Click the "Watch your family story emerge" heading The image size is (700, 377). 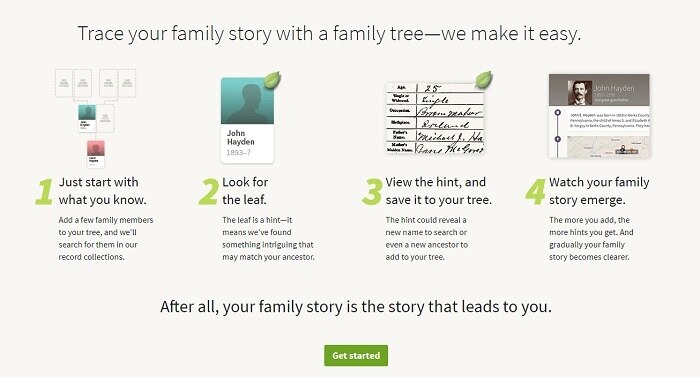599,191
